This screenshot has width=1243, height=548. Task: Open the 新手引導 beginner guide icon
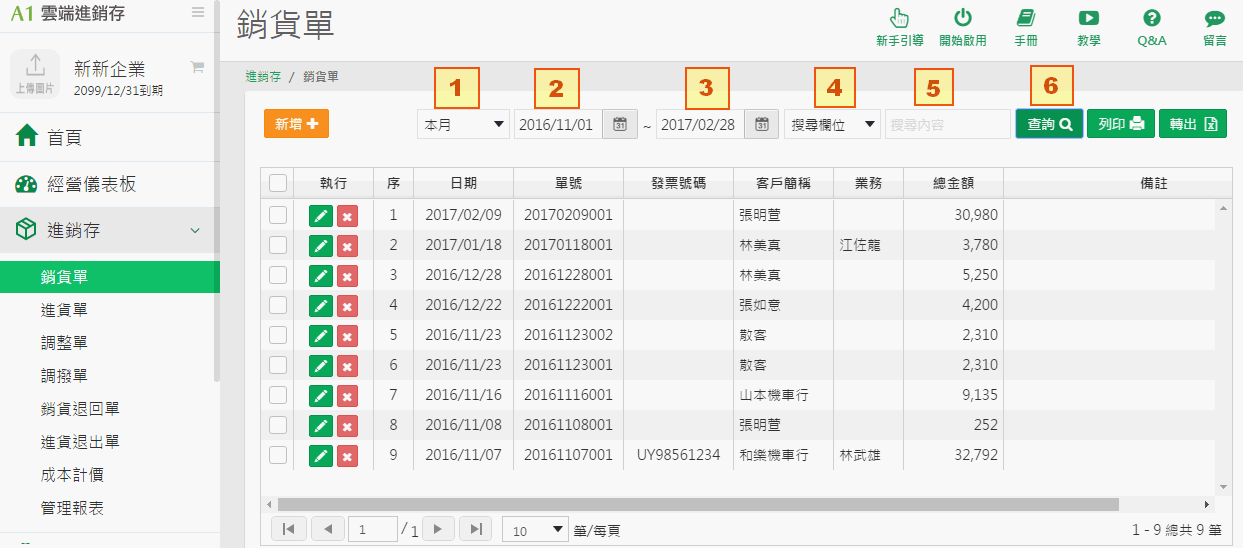[x=899, y=18]
